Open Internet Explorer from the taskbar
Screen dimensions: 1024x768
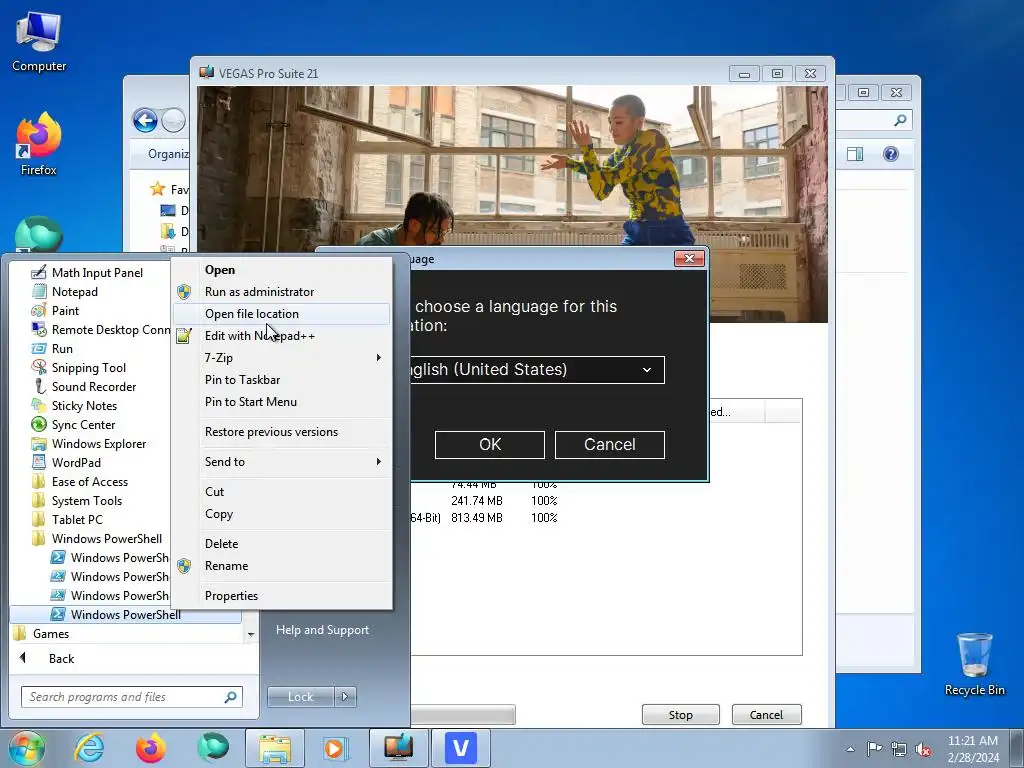click(89, 748)
